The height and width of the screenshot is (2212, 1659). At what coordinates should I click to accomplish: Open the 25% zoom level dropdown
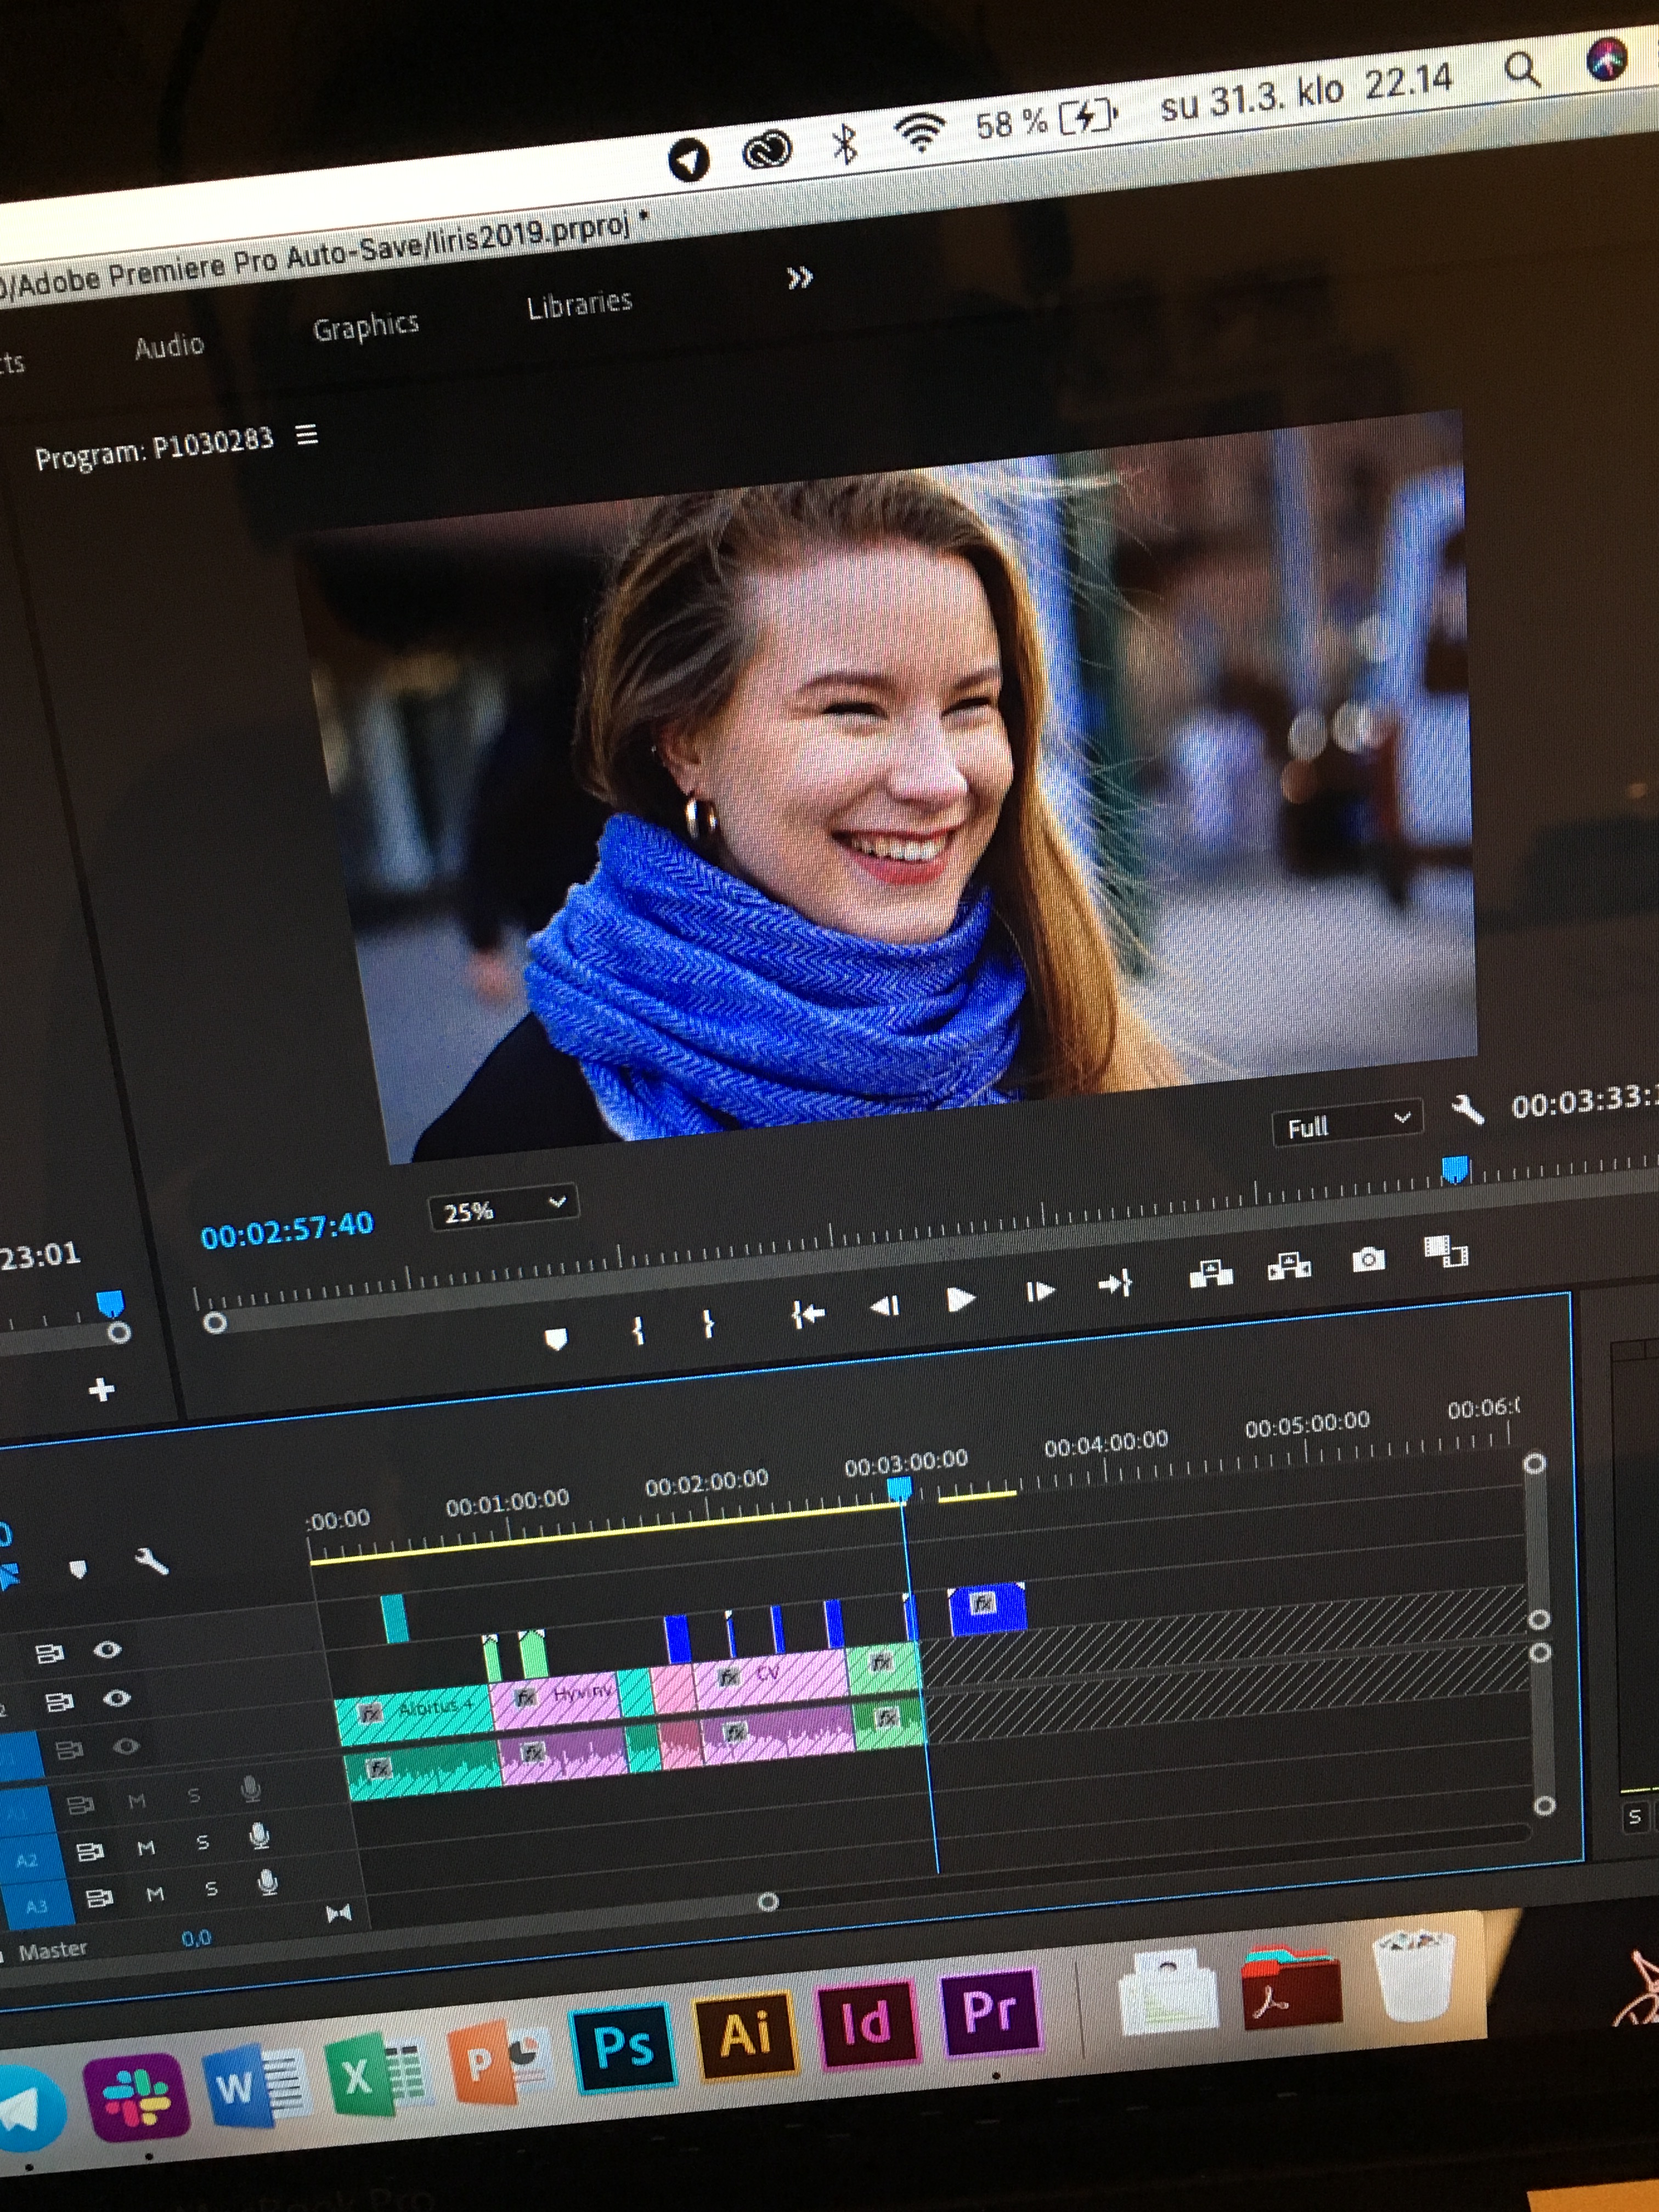pos(503,1209)
